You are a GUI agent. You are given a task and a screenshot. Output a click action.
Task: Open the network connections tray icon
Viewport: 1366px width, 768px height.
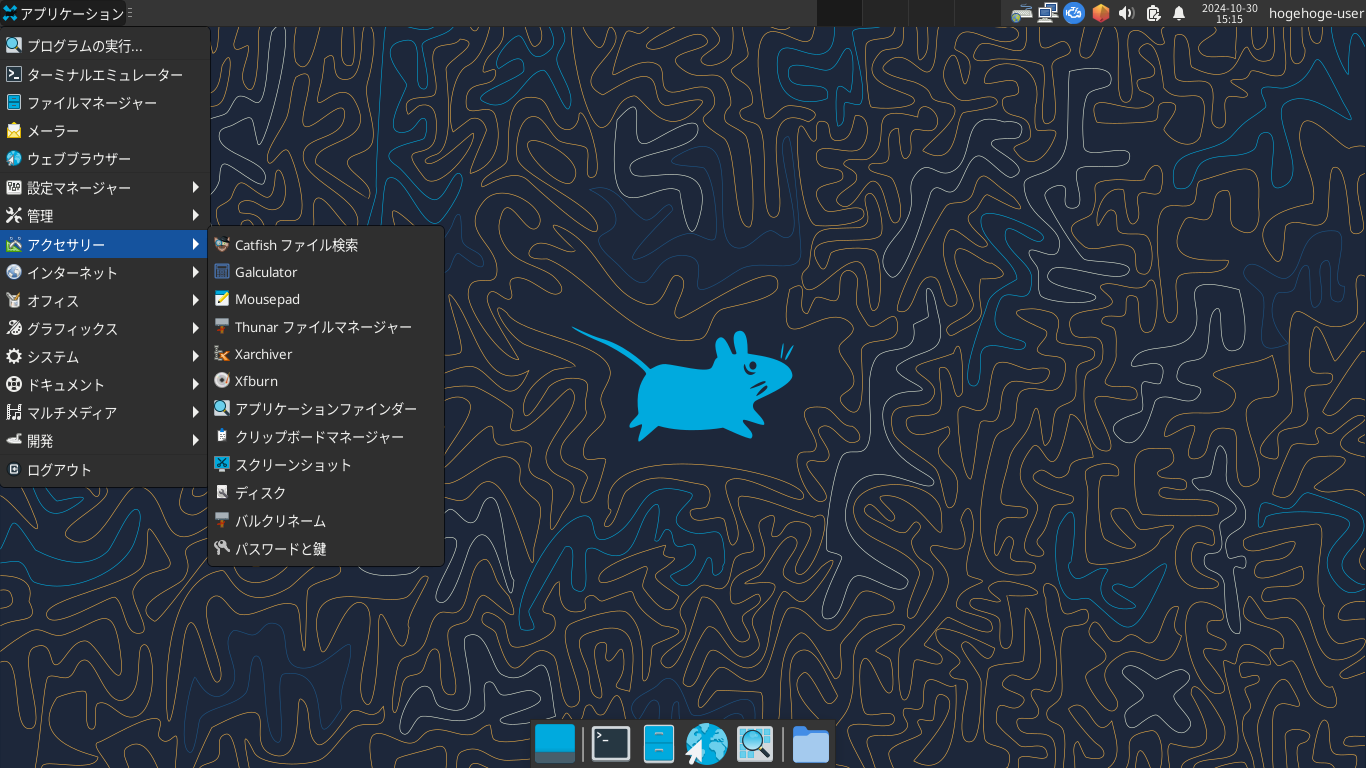[x=1048, y=13]
